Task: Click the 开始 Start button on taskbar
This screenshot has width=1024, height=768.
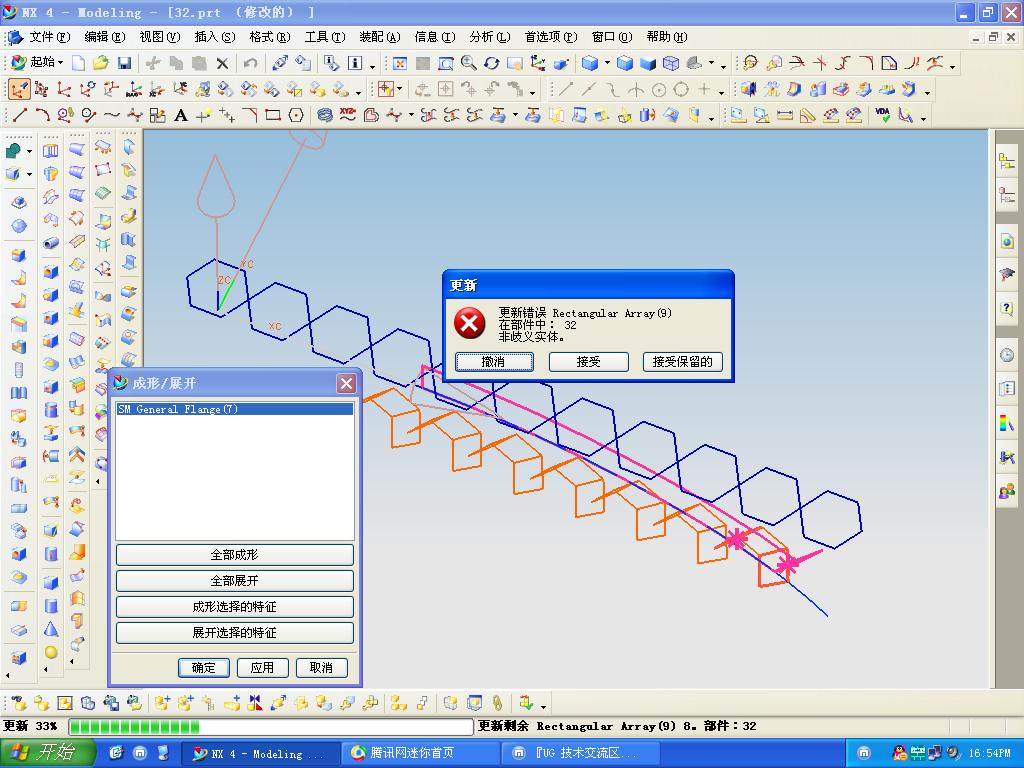Action: (47, 752)
